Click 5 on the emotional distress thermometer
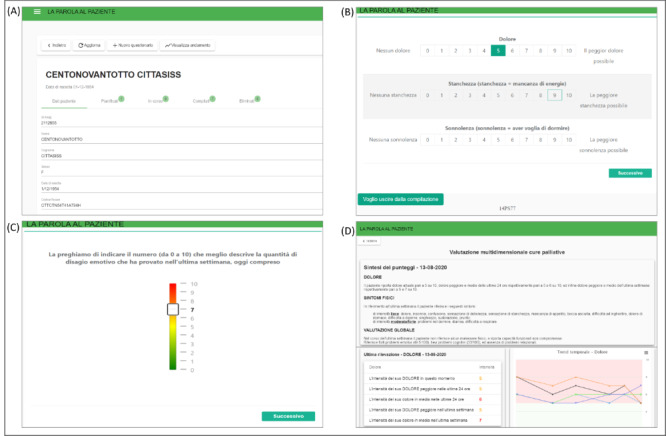Viewport: 666px width, 436px height. (x=192, y=327)
